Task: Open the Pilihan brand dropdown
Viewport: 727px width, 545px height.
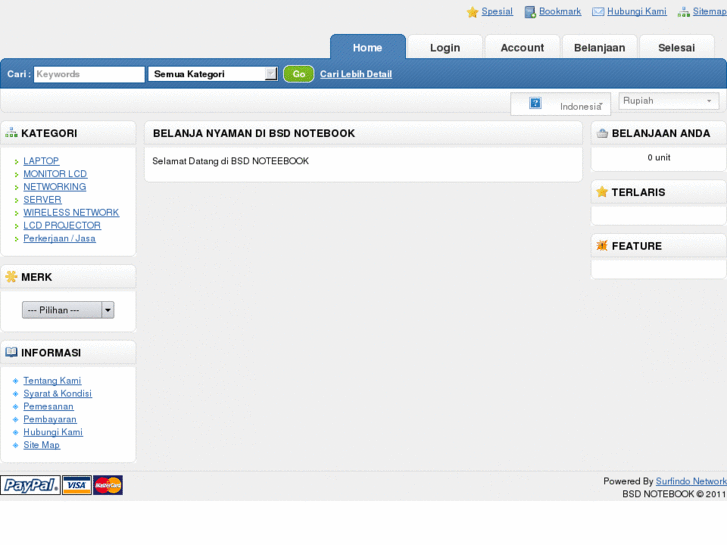Action: [x=68, y=310]
